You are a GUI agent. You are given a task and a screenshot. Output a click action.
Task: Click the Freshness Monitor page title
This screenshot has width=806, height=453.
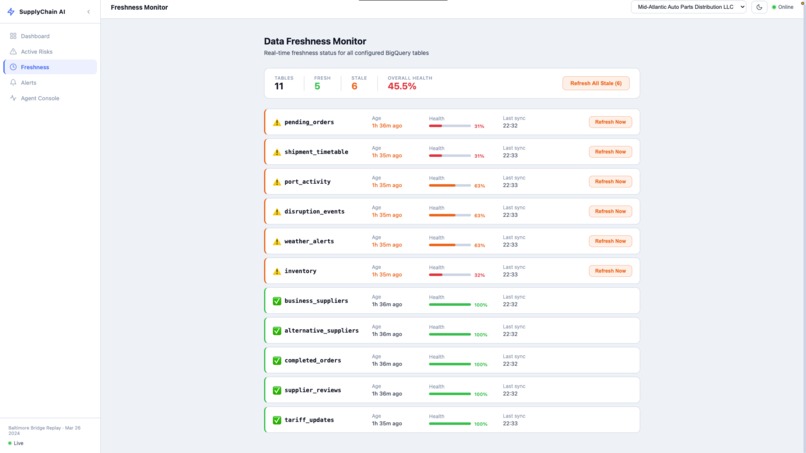pos(139,7)
